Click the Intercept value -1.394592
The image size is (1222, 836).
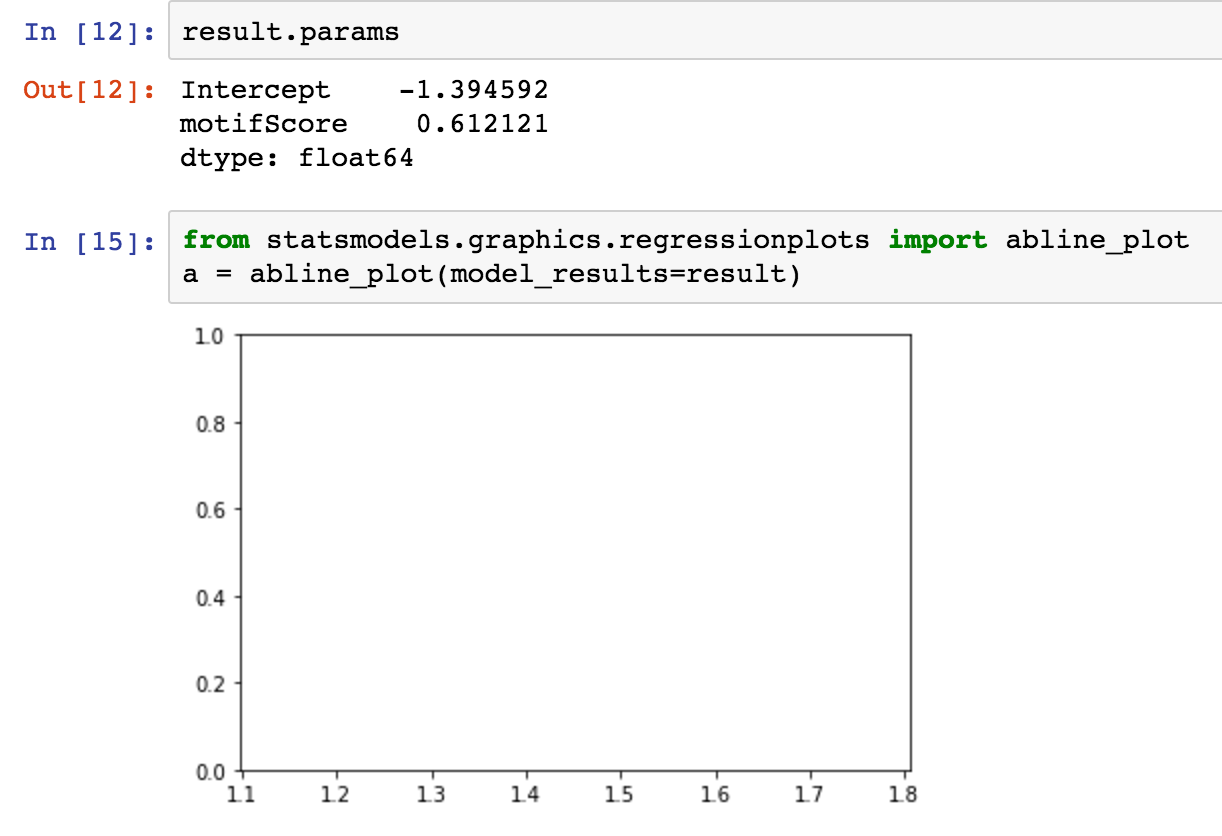(x=473, y=90)
